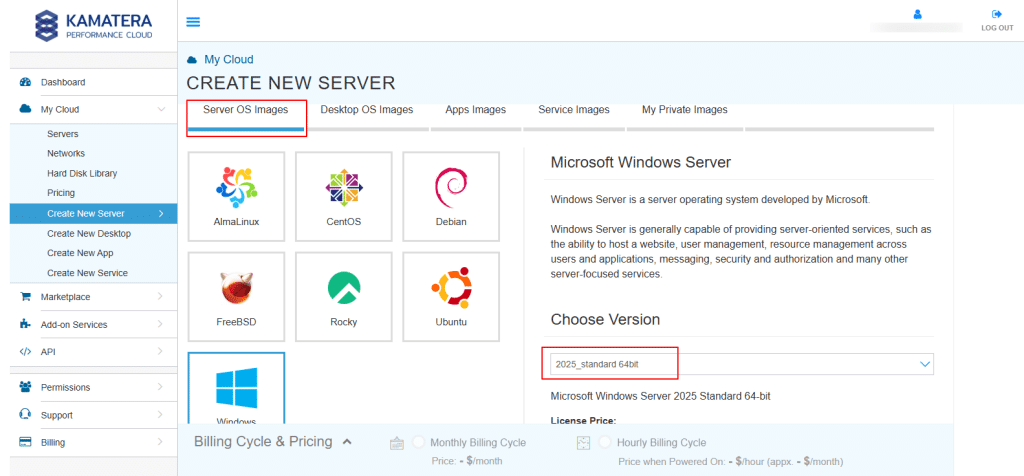Viewport: 1024px width, 476px height.
Task: Collapse the Billing Cycle & Pricing panel
Action: click(347, 442)
